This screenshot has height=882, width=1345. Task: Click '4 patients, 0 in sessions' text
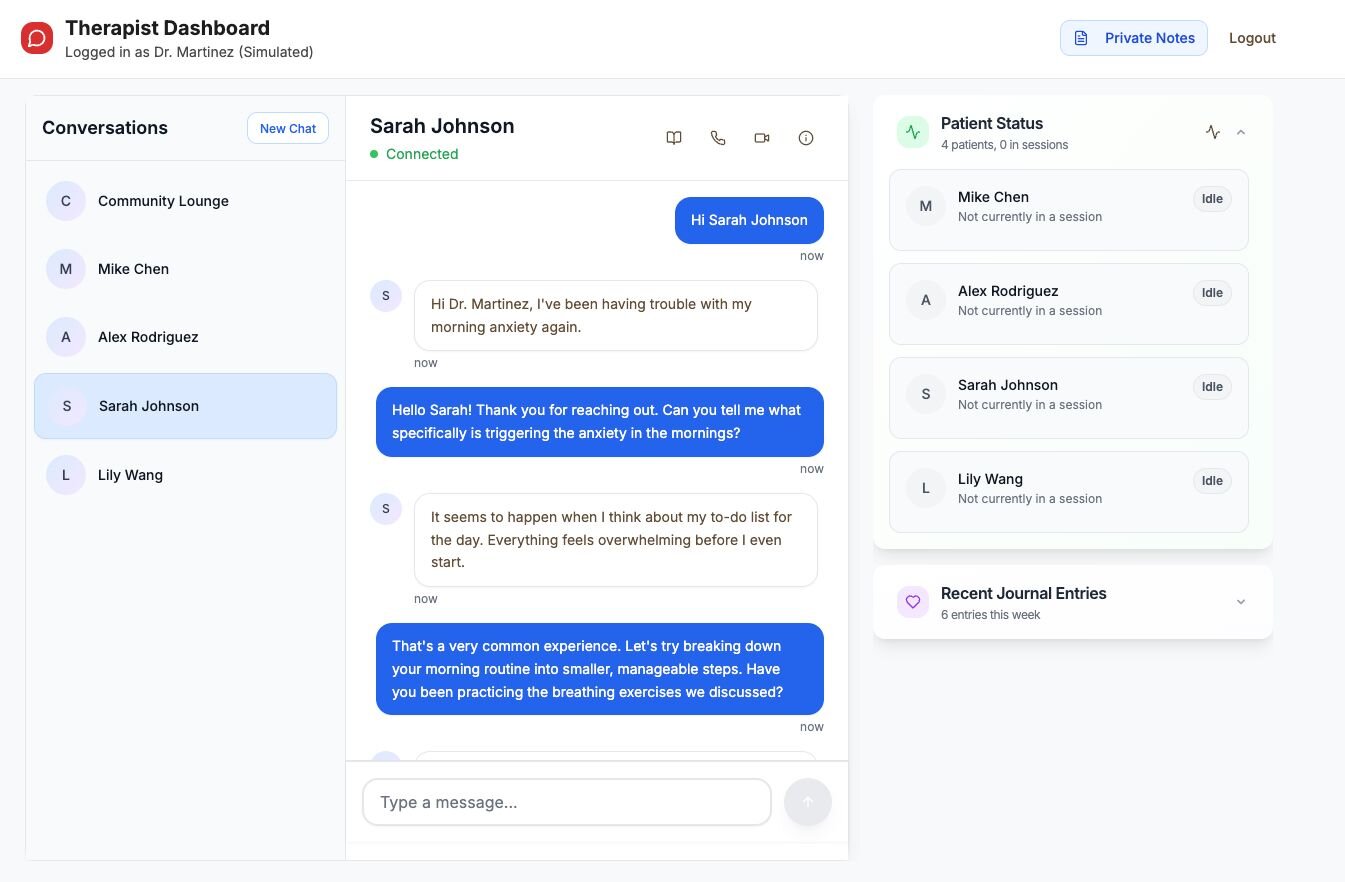pos(1004,145)
